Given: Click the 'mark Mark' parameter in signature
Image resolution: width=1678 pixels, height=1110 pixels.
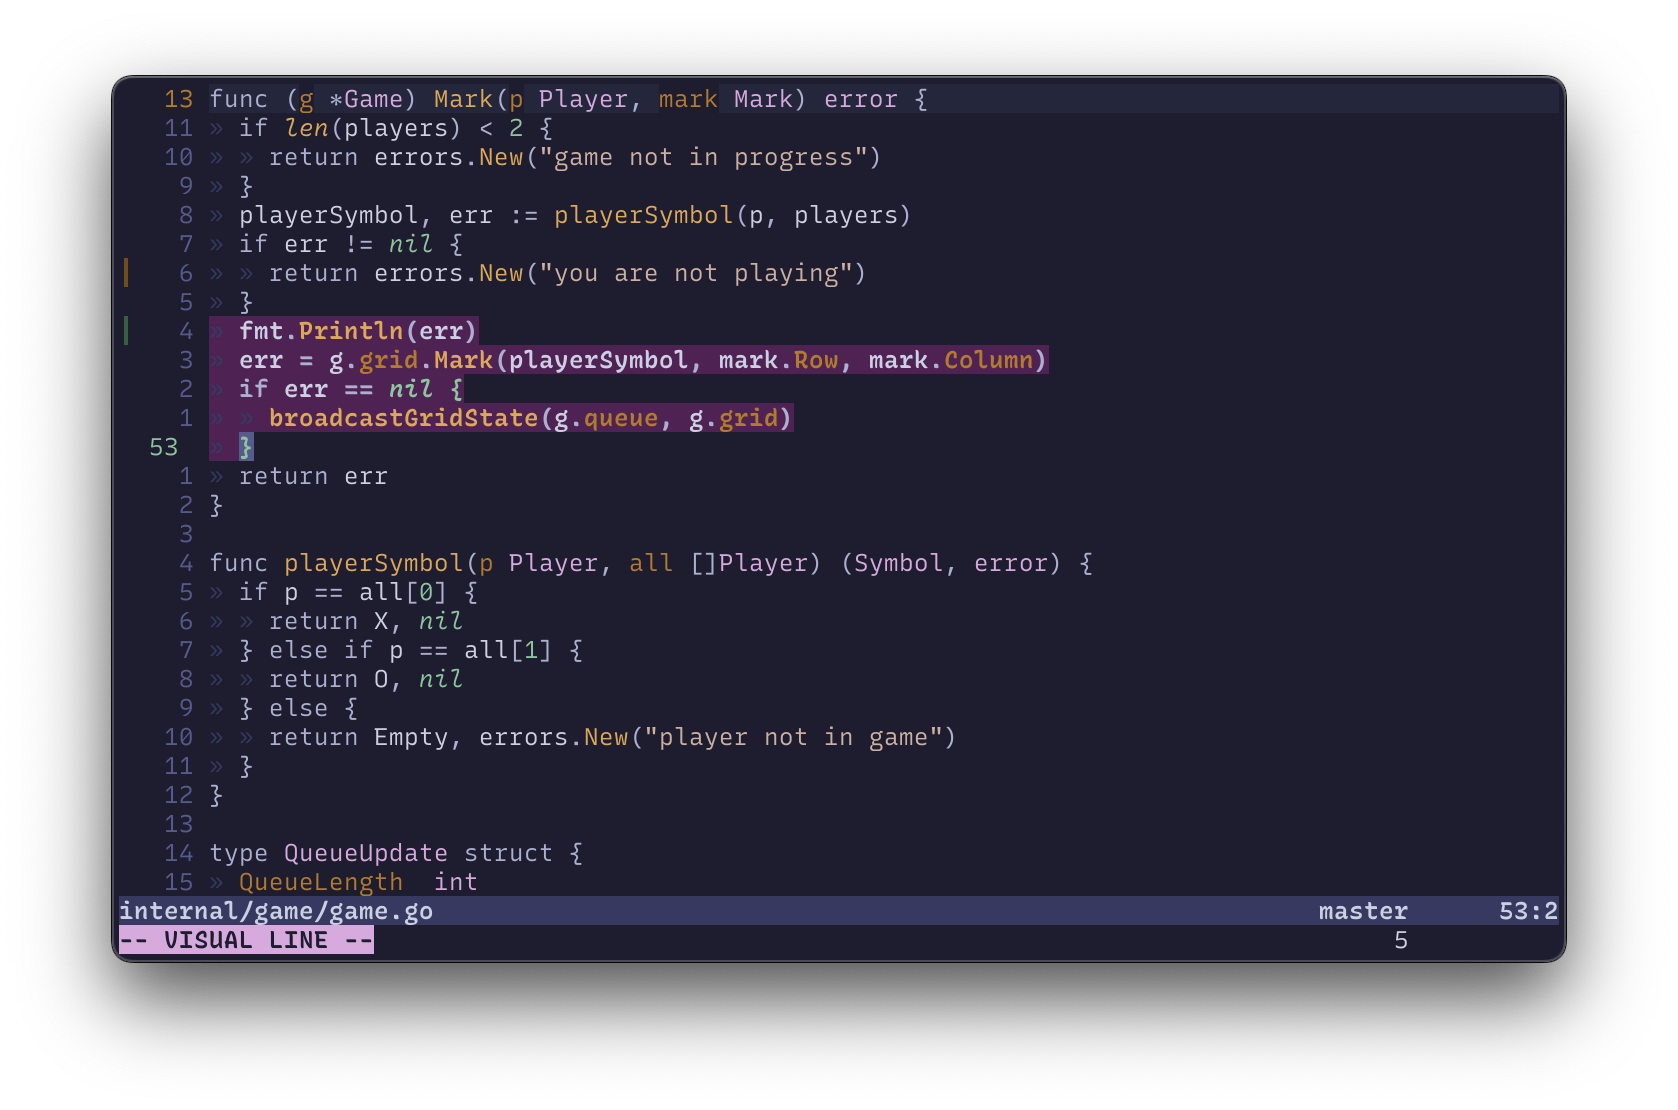Looking at the screenshot, I should pos(725,99).
